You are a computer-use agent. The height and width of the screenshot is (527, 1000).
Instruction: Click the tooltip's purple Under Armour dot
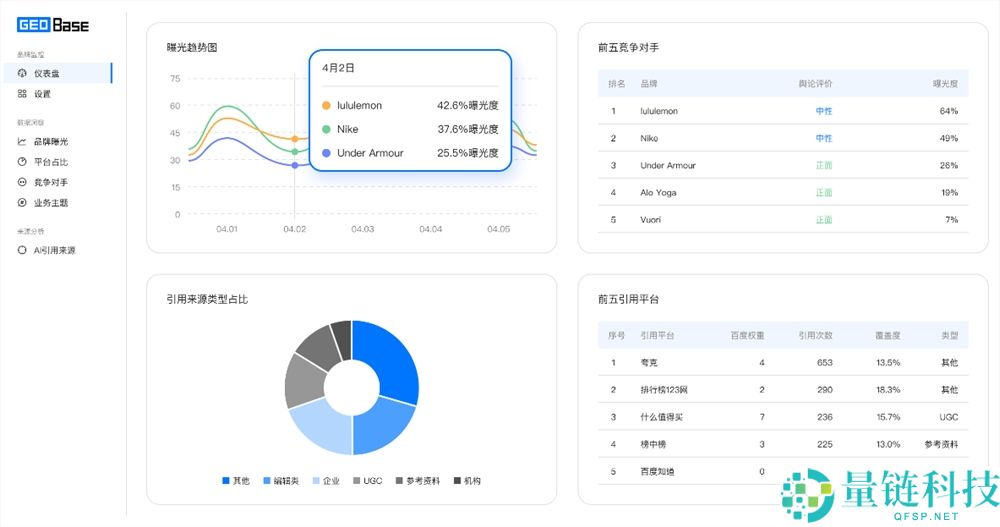click(327, 153)
